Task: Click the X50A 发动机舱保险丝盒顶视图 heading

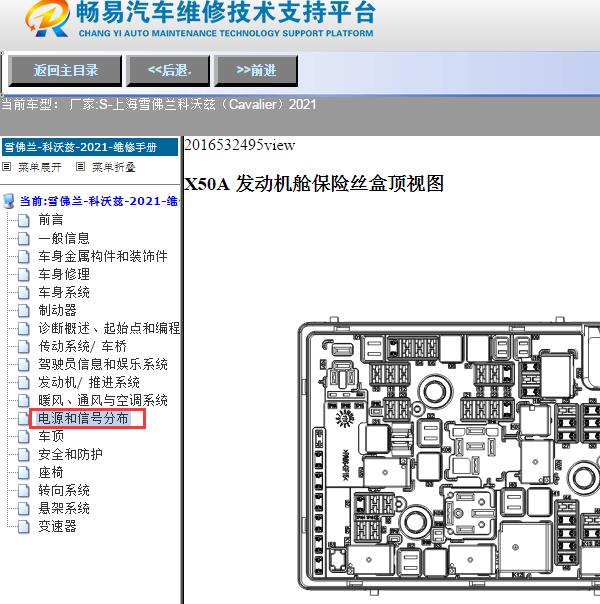Action: point(314,183)
